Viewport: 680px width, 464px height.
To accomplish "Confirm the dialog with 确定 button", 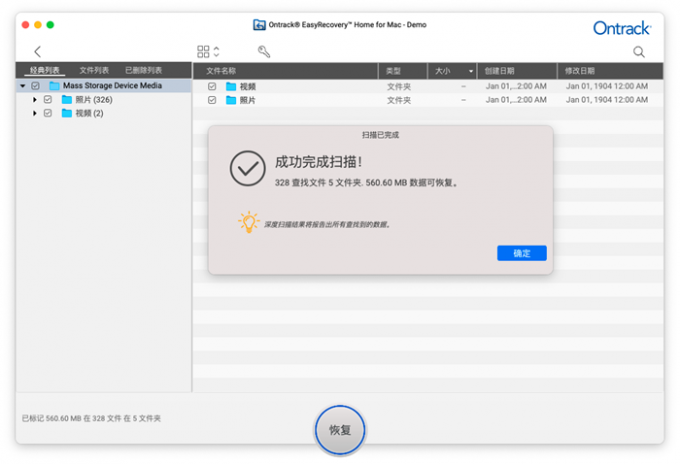I will [522, 253].
